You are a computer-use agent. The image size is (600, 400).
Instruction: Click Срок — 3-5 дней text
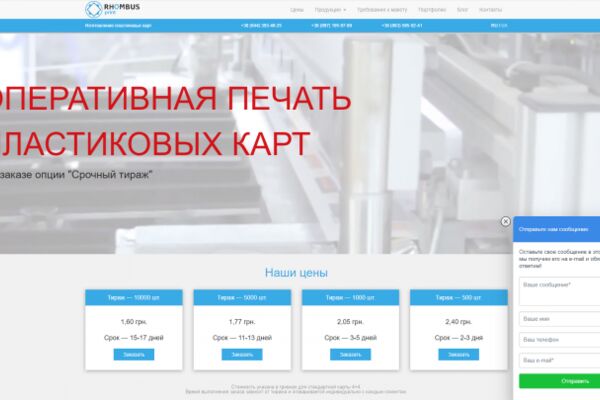coord(351,338)
